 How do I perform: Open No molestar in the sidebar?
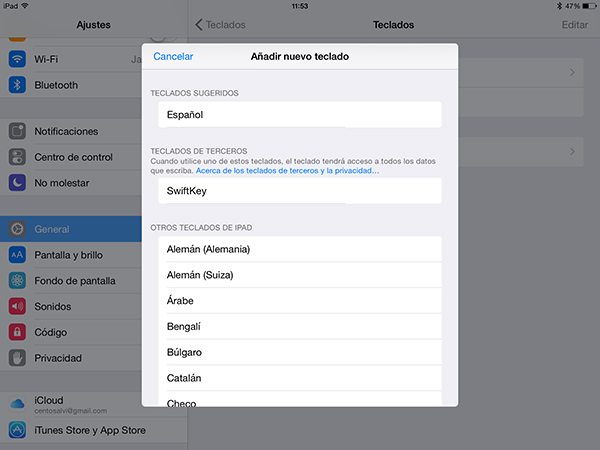71,183
